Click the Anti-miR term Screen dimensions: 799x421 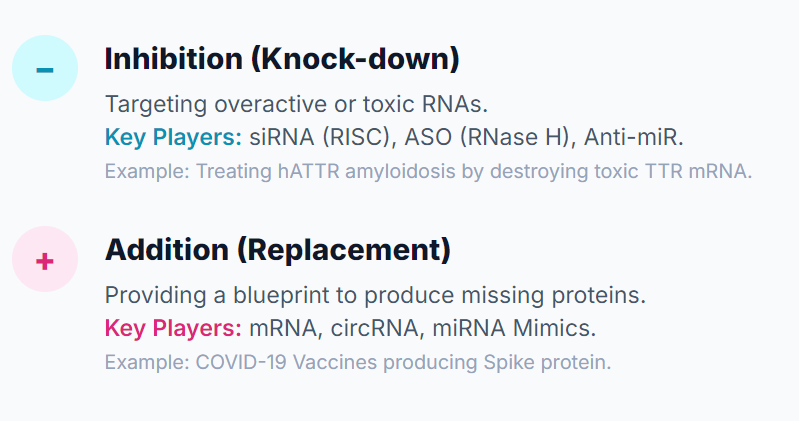coord(633,137)
